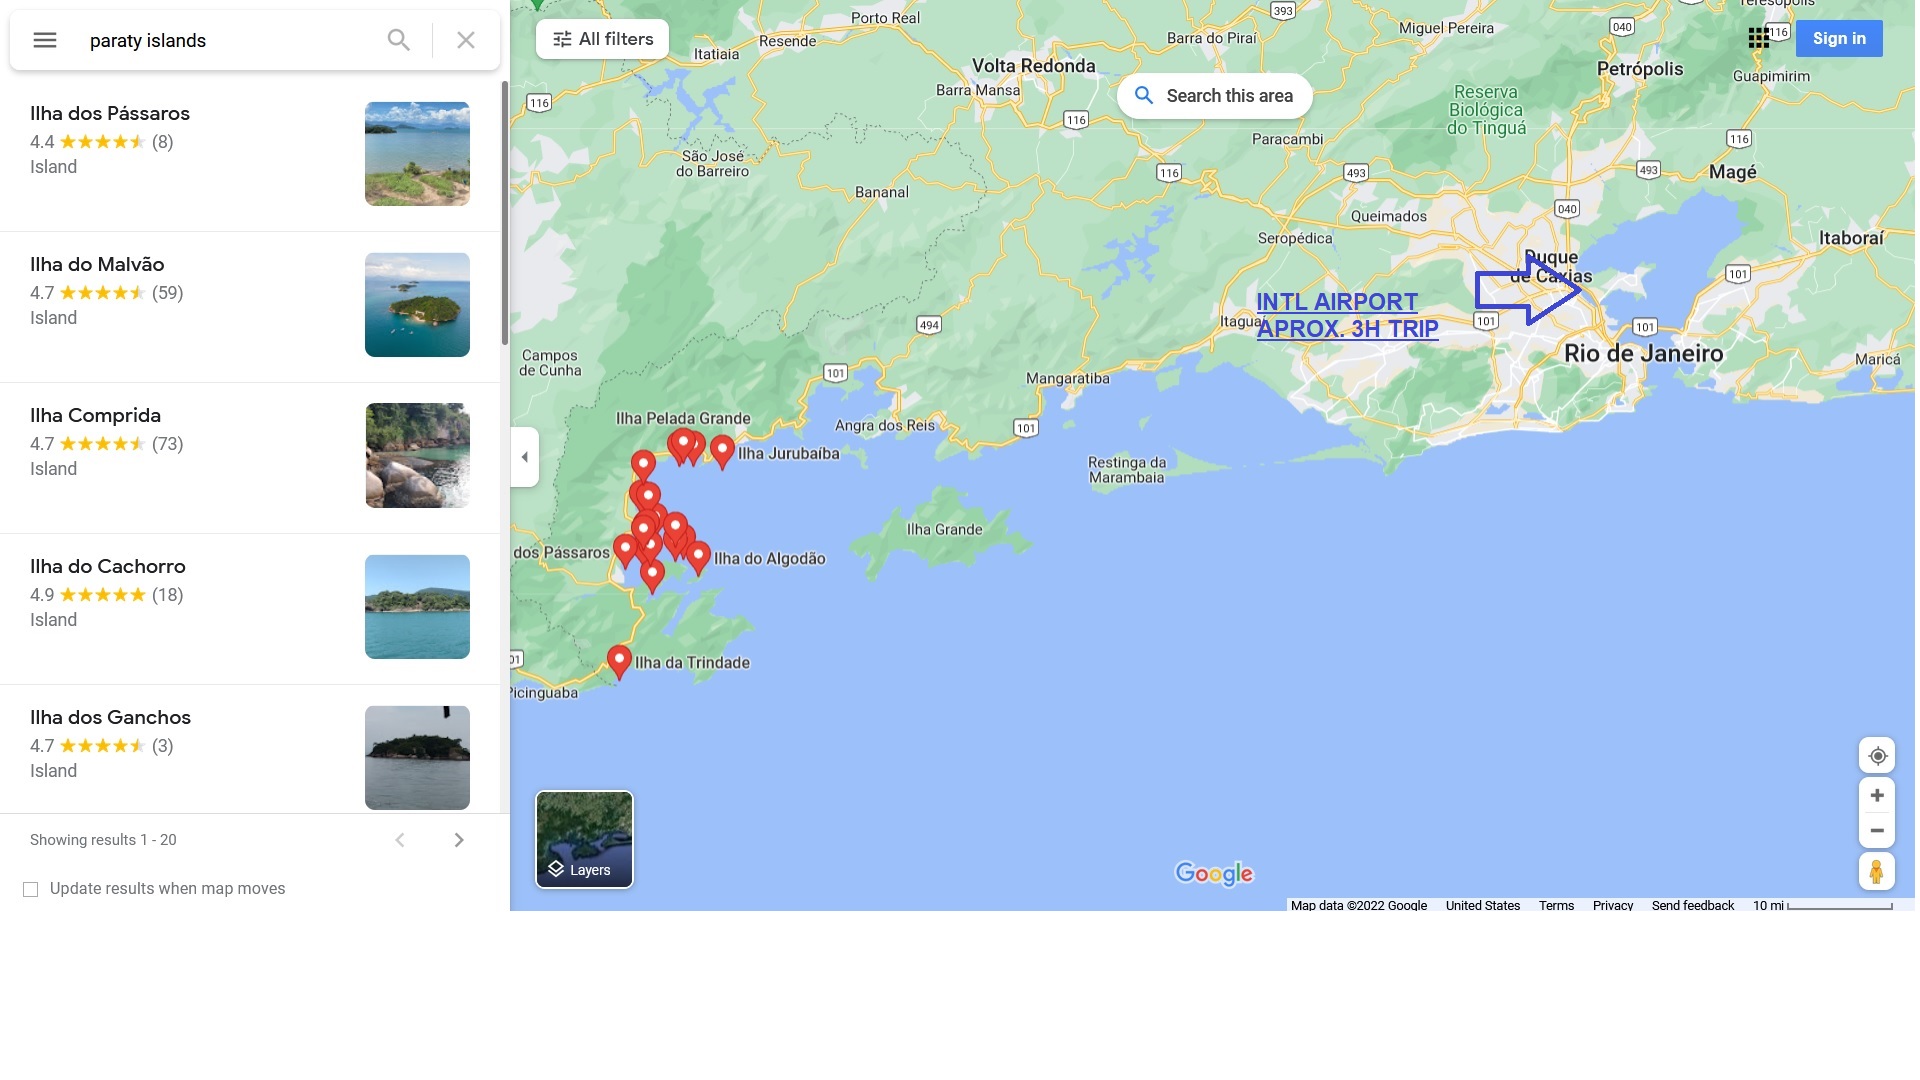Click the results list scrollbar

(505, 214)
